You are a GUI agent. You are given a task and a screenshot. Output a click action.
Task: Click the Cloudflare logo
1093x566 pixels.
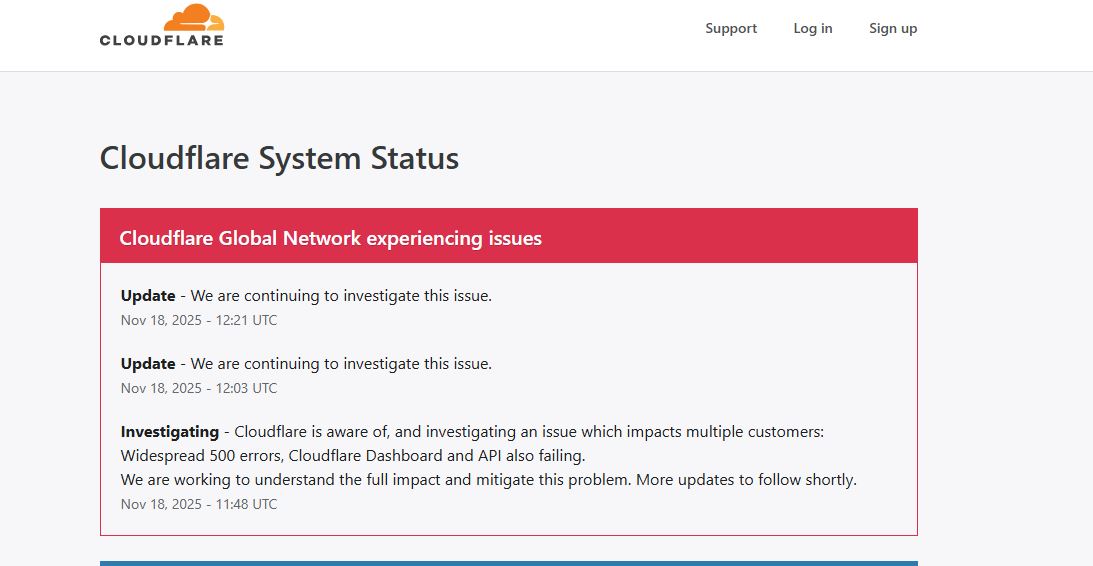pyautogui.click(x=162, y=25)
